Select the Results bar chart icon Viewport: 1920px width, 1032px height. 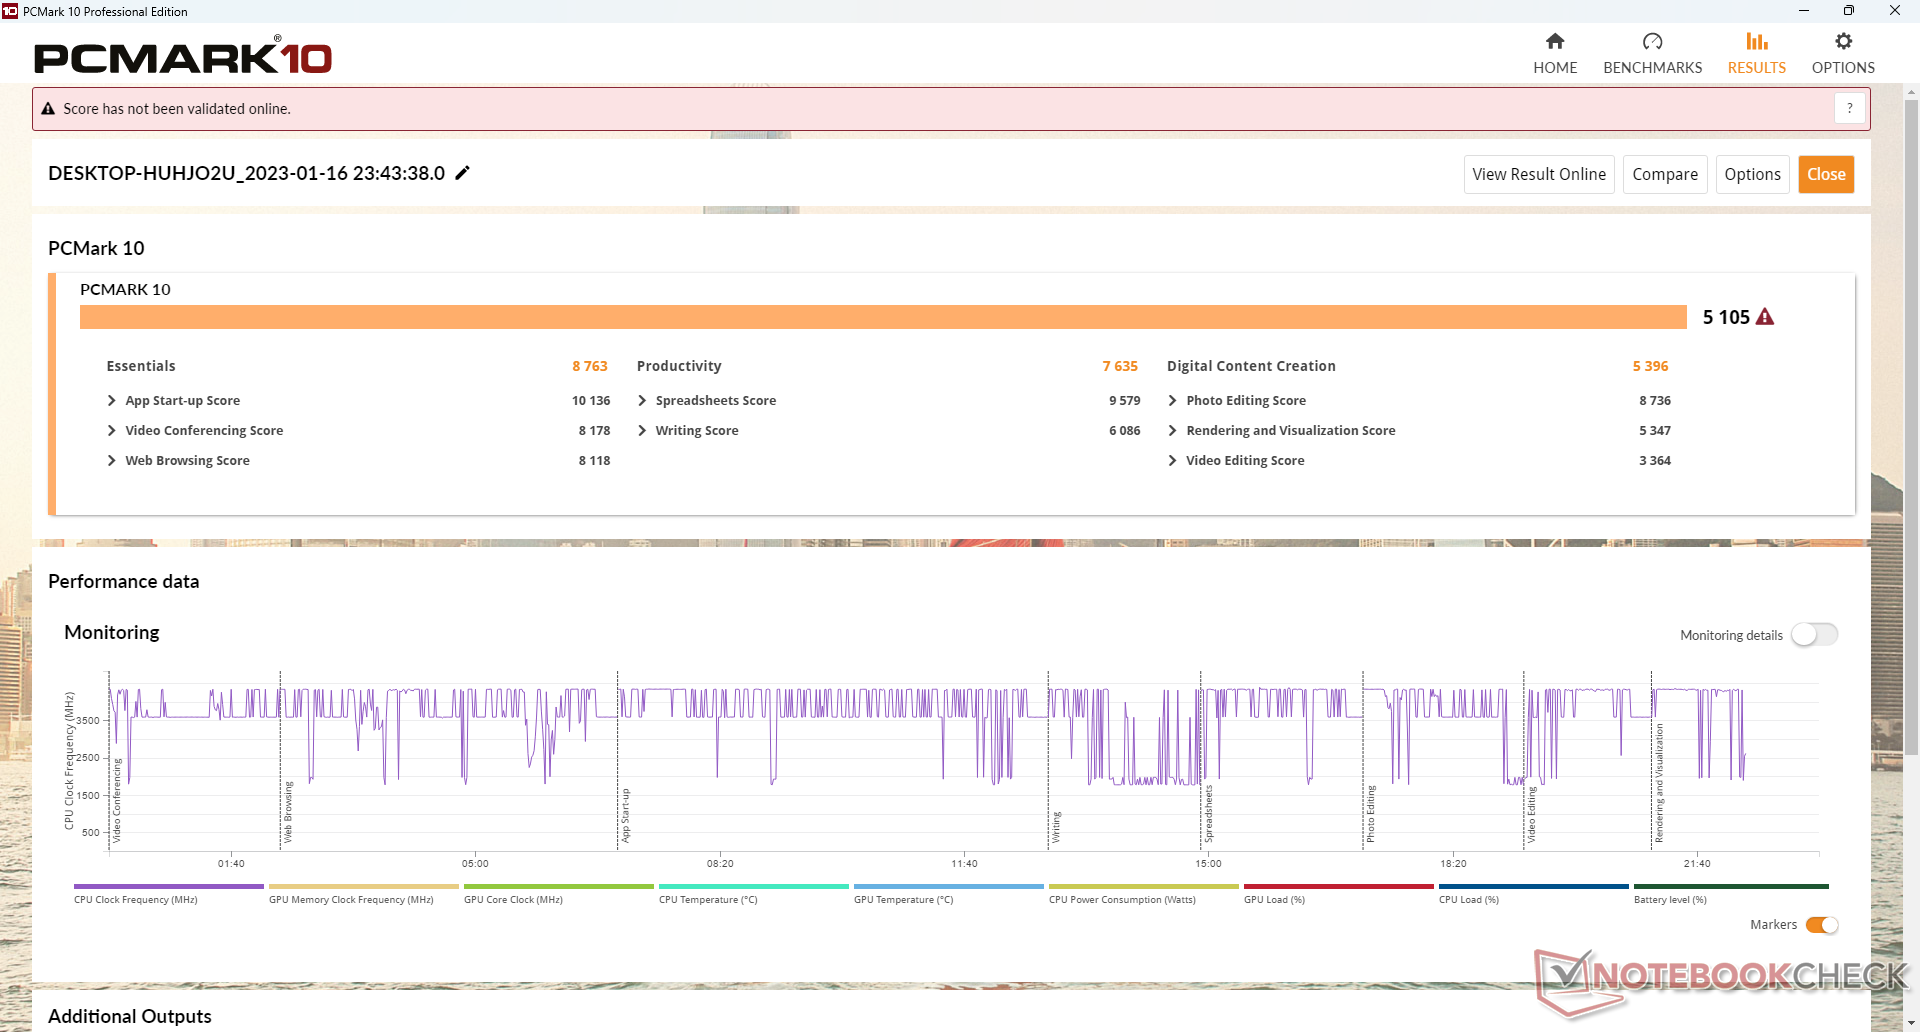tap(1756, 42)
